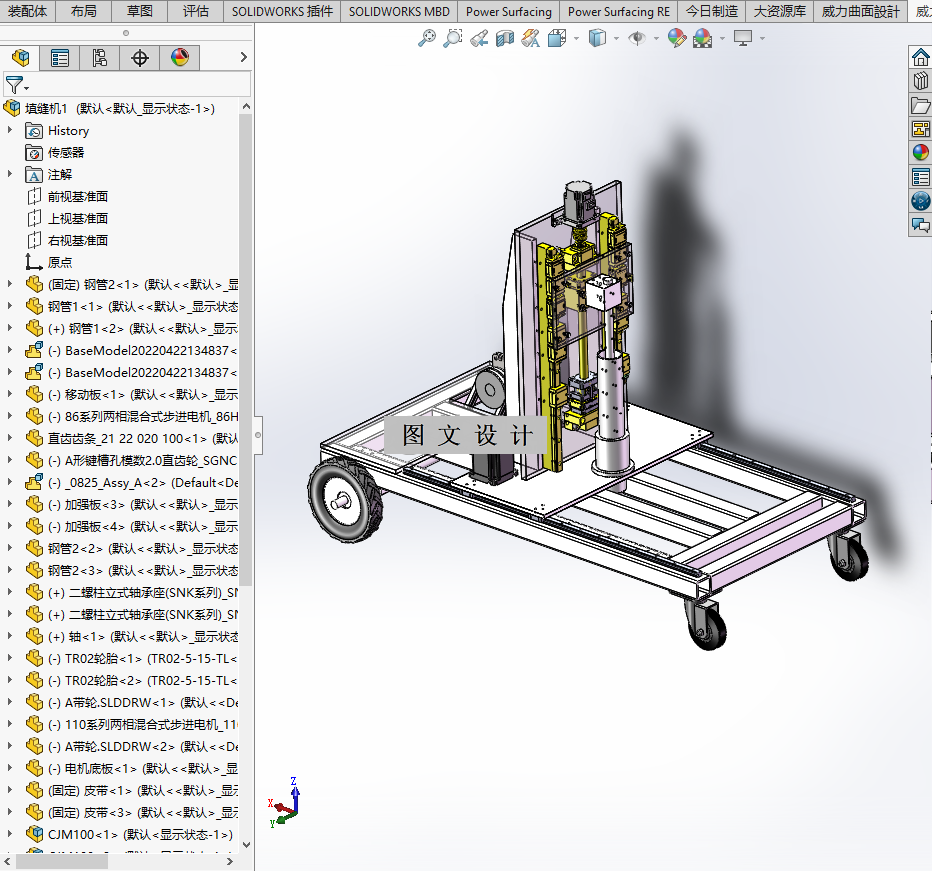This screenshot has width=932, height=871.
Task: Open the Dynamic Annotation Views icon
Action: click(530, 39)
